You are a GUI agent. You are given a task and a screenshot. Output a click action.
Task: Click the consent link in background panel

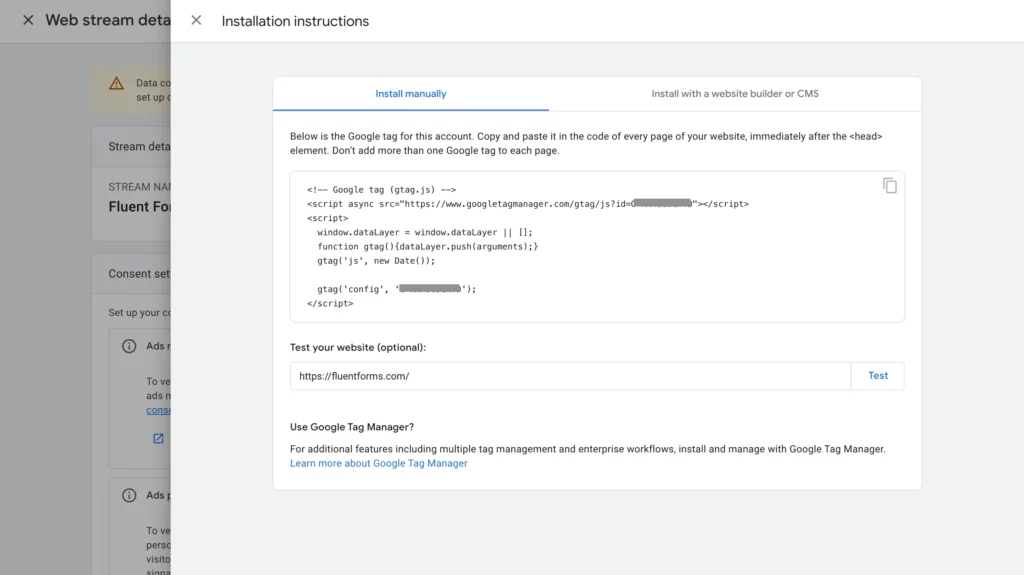pos(158,410)
